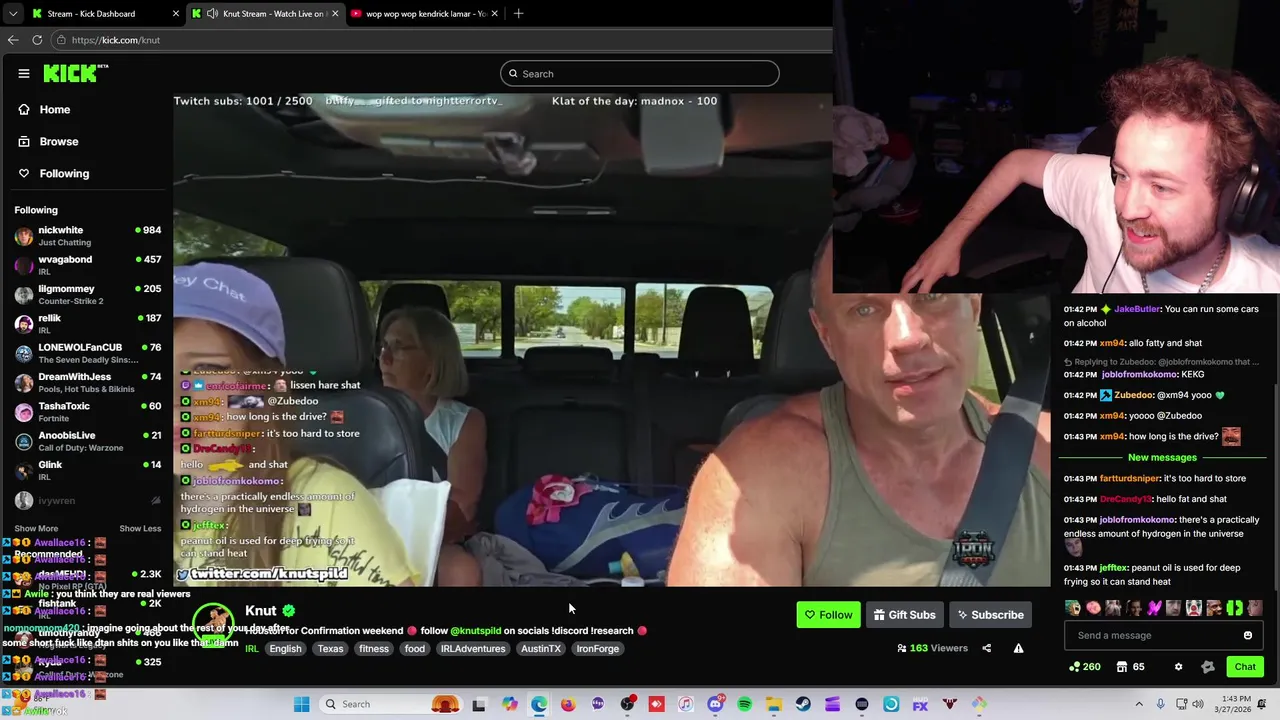Select the English language tag

[x=285, y=649]
